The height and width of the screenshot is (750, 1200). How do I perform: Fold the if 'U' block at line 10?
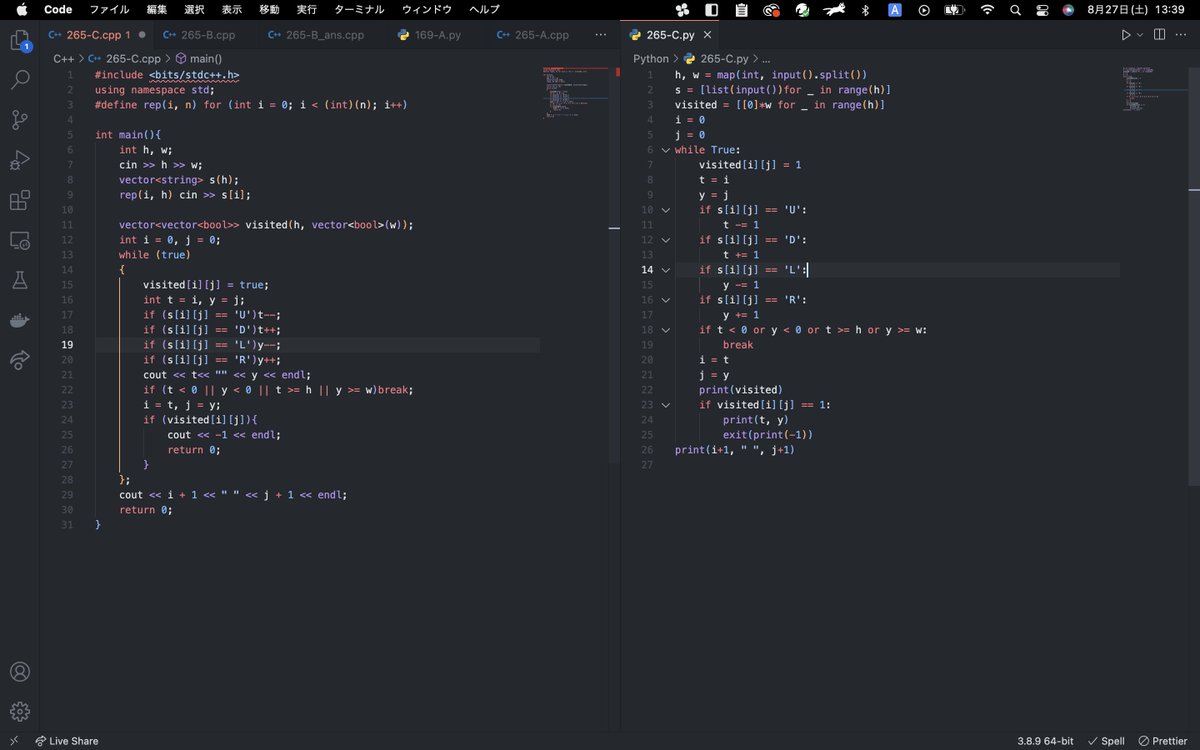tap(665, 210)
